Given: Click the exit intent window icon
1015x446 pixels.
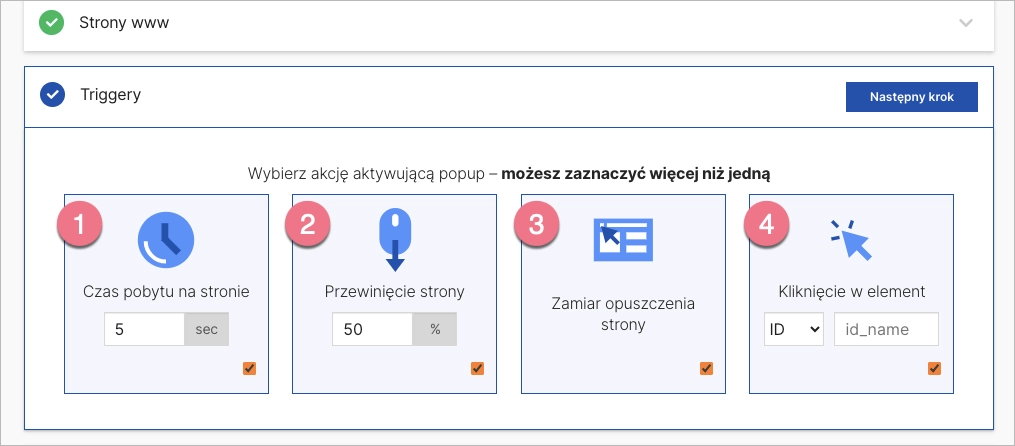Looking at the screenshot, I should coord(623,240).
